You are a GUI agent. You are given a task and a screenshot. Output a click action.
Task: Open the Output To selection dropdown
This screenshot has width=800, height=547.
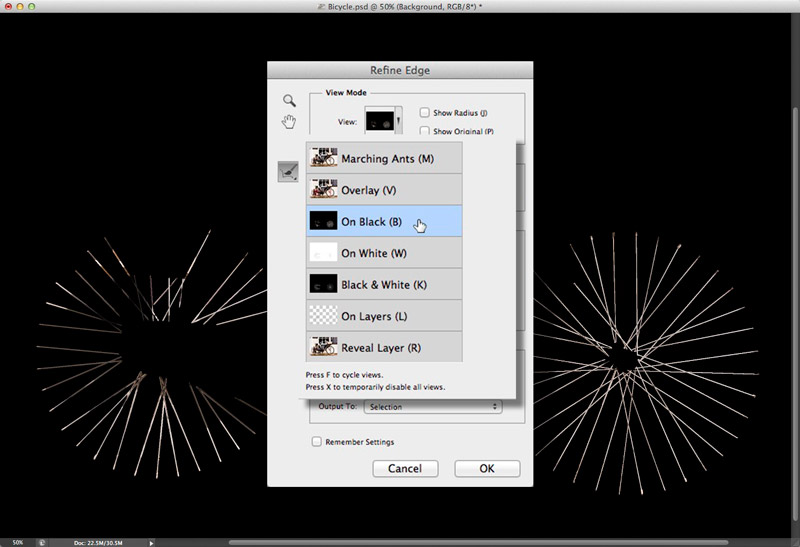433,407
